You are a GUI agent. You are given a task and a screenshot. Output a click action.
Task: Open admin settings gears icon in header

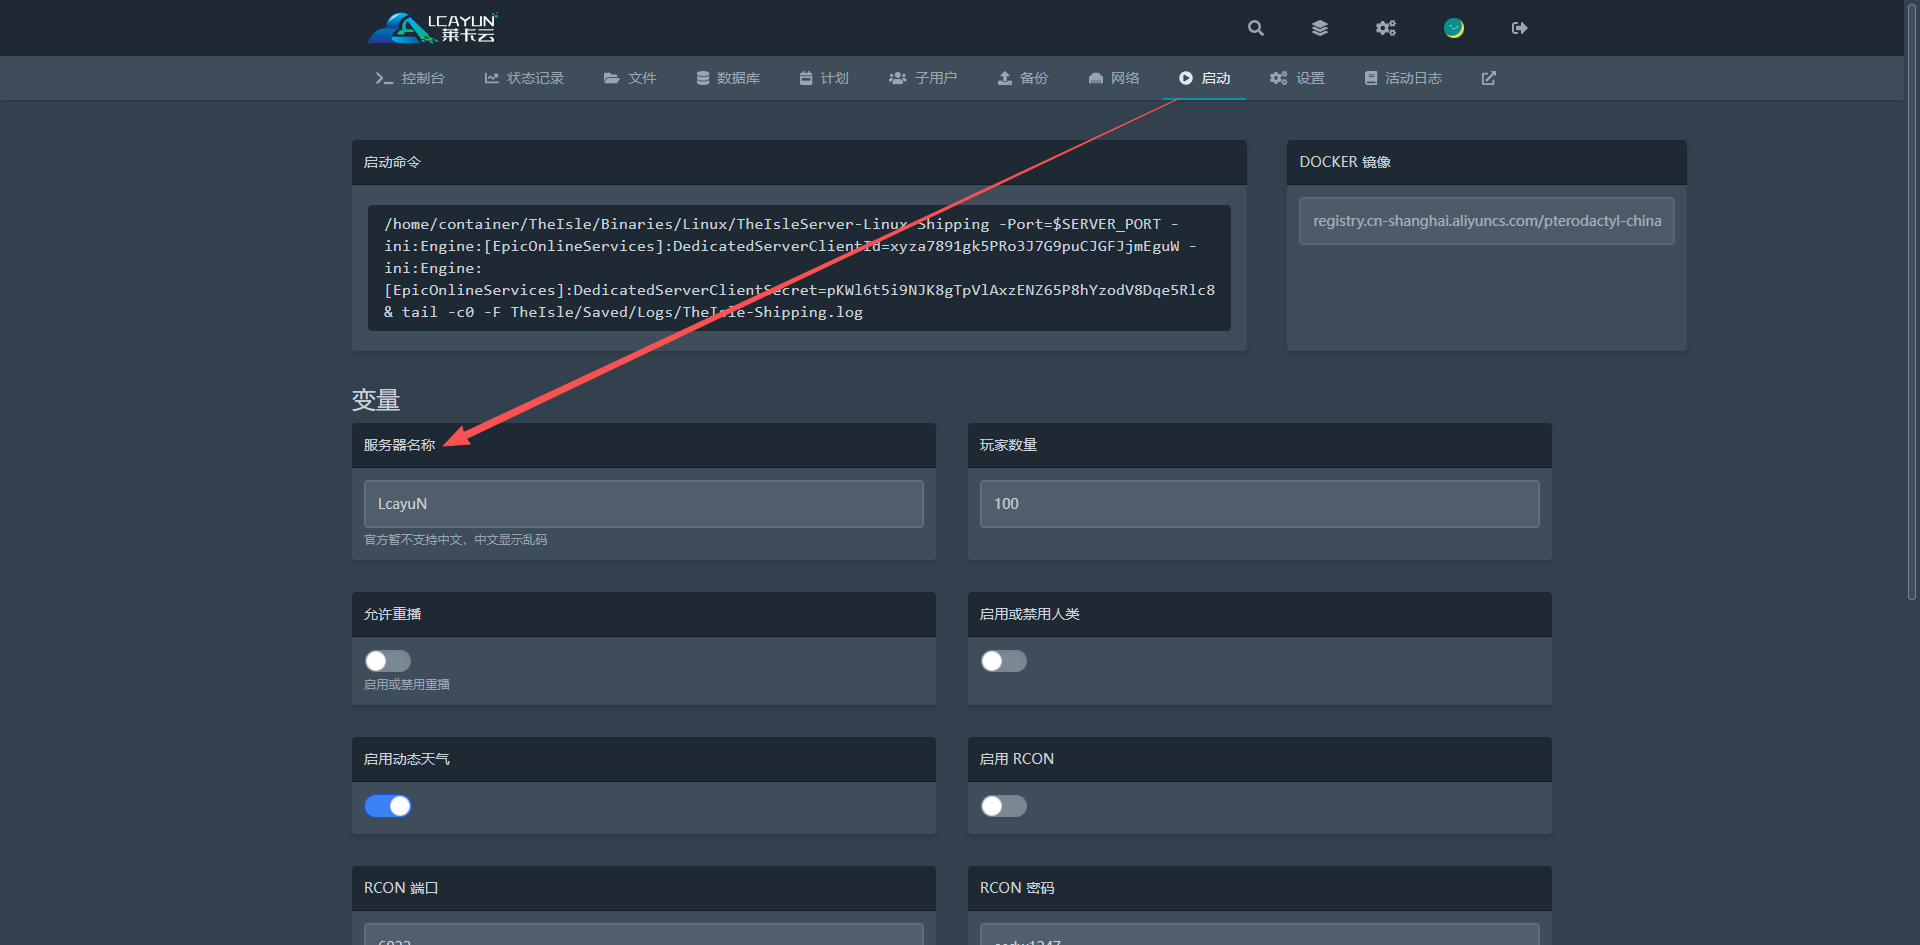pos(1385,28)
